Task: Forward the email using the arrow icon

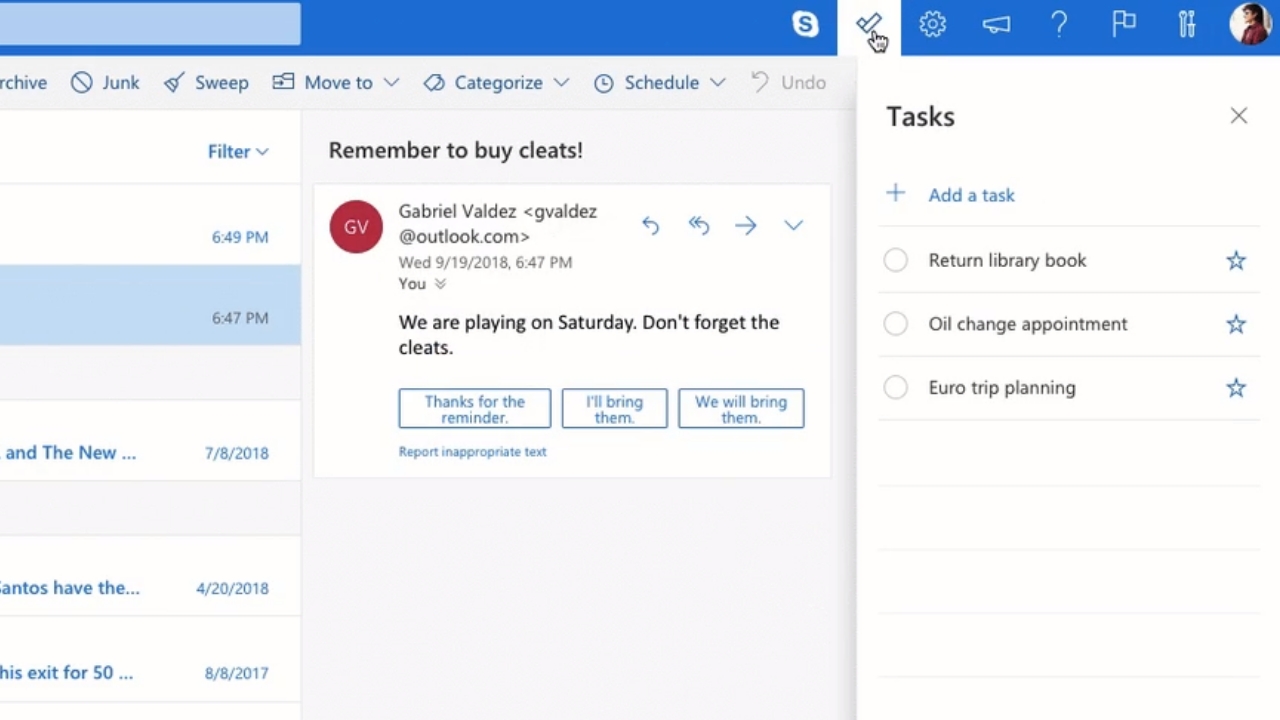Action: (745, 226)
